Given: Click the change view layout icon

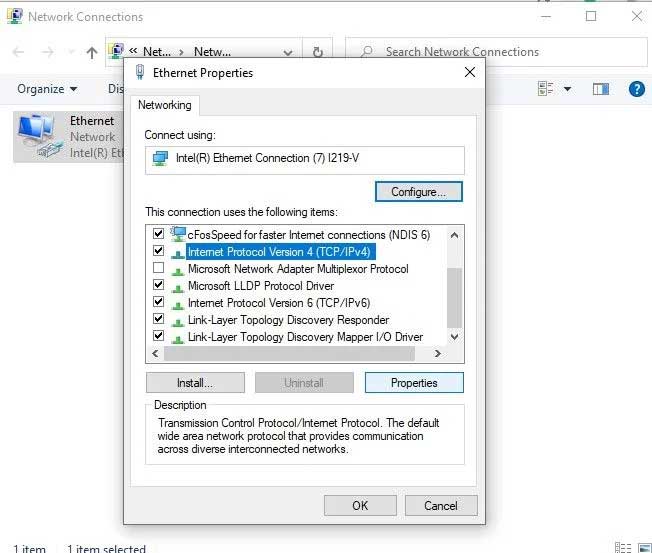Looking at the screenshot, I should tap(545, 89).
